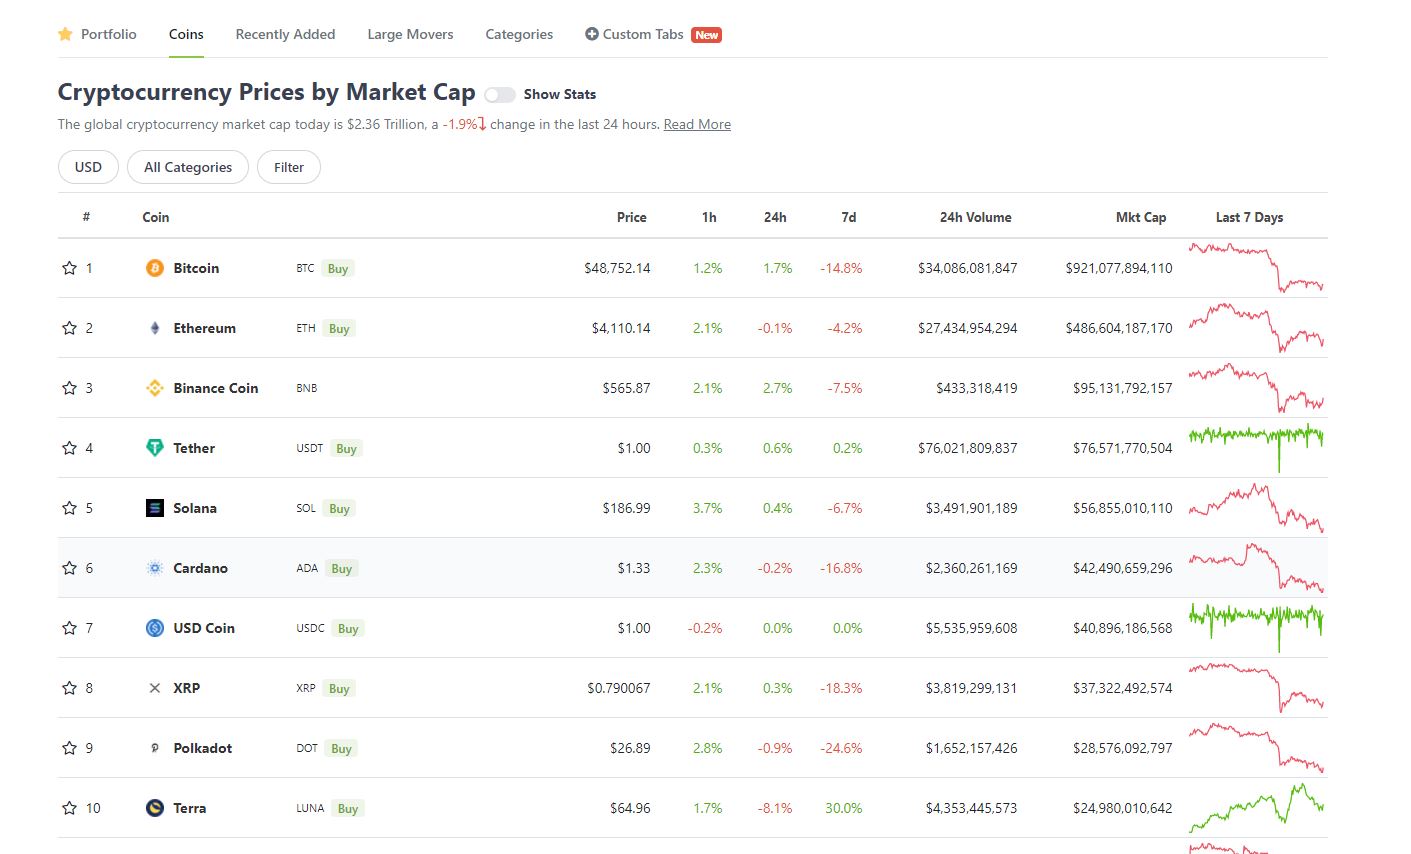Sort by the 24h change column header
1411x854 pixels.
click(775, 217)
